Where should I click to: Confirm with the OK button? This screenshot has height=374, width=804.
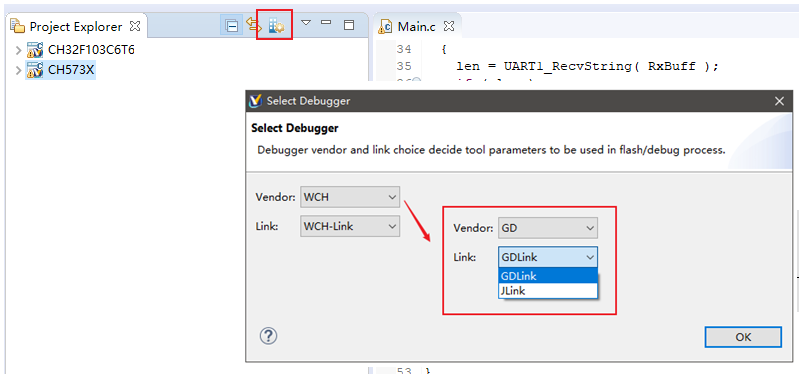pyautogui.click(x=743, y=337)
